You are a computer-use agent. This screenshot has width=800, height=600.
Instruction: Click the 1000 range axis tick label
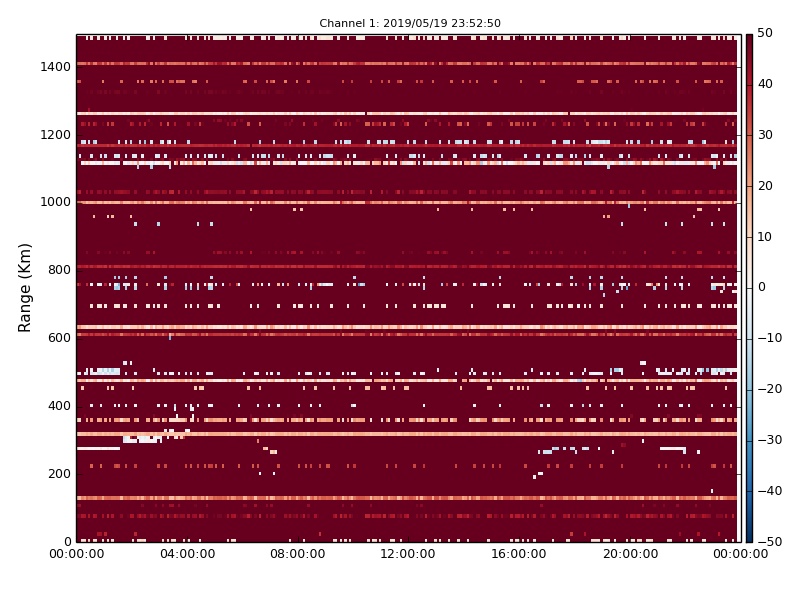(x=56, y=202)
